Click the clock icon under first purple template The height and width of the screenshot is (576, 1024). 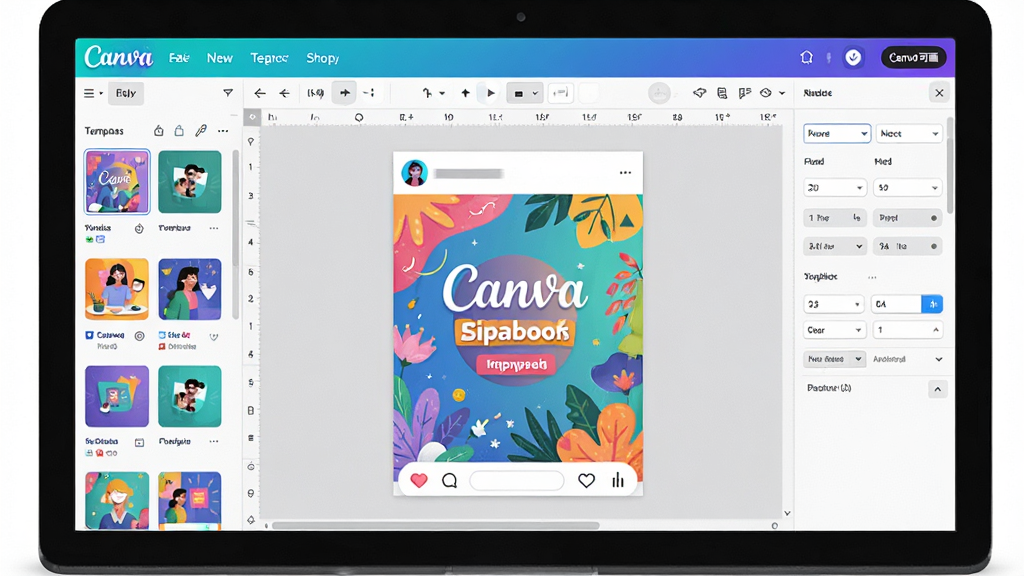(x=139, y=229)
